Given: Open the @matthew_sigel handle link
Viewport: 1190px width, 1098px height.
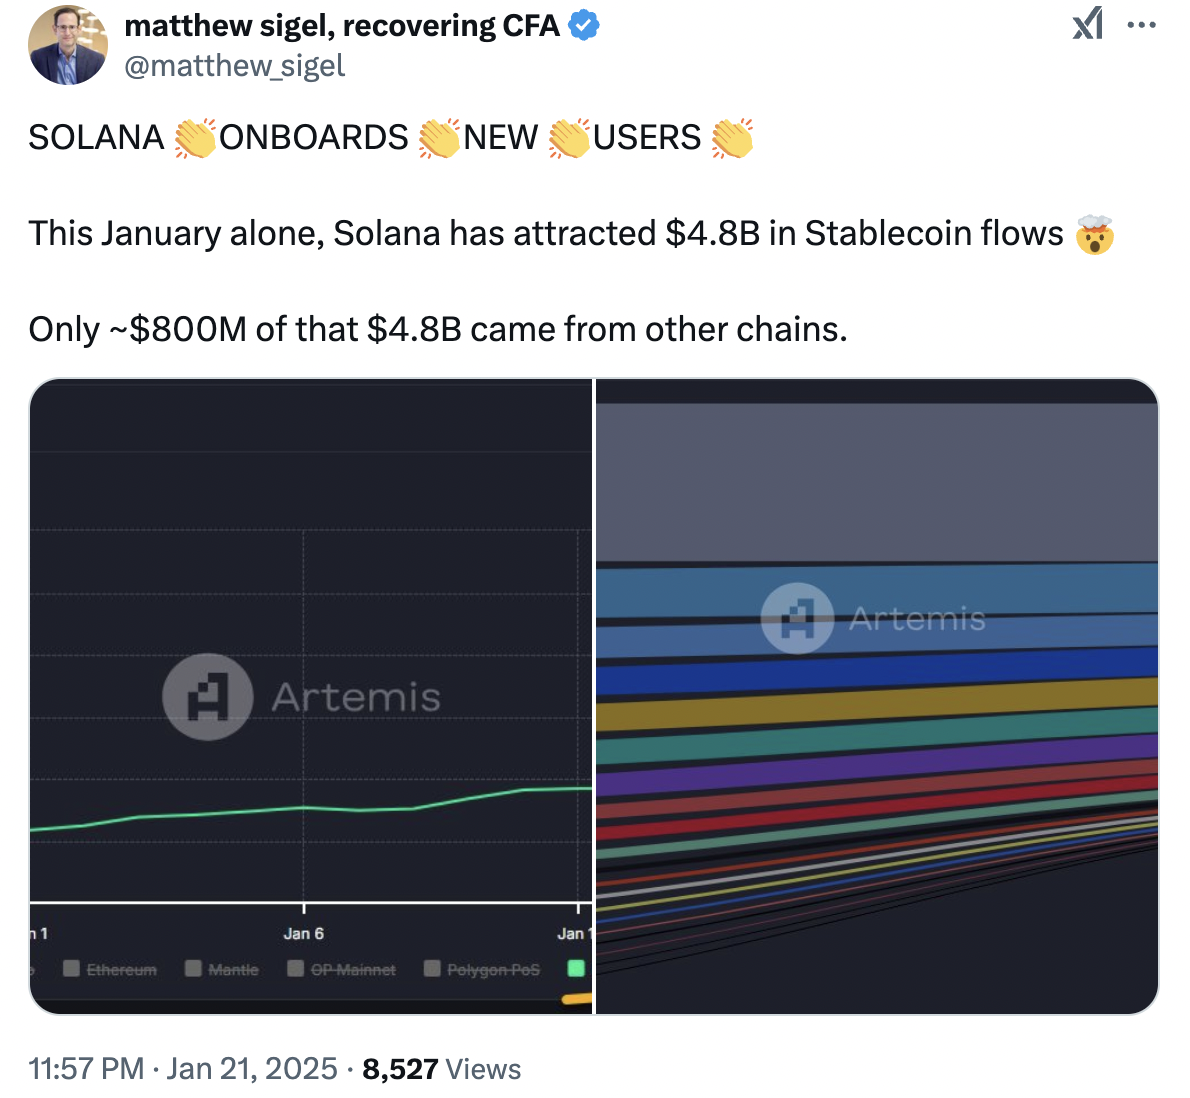Looking at the screenshot, I should (234, 66).
